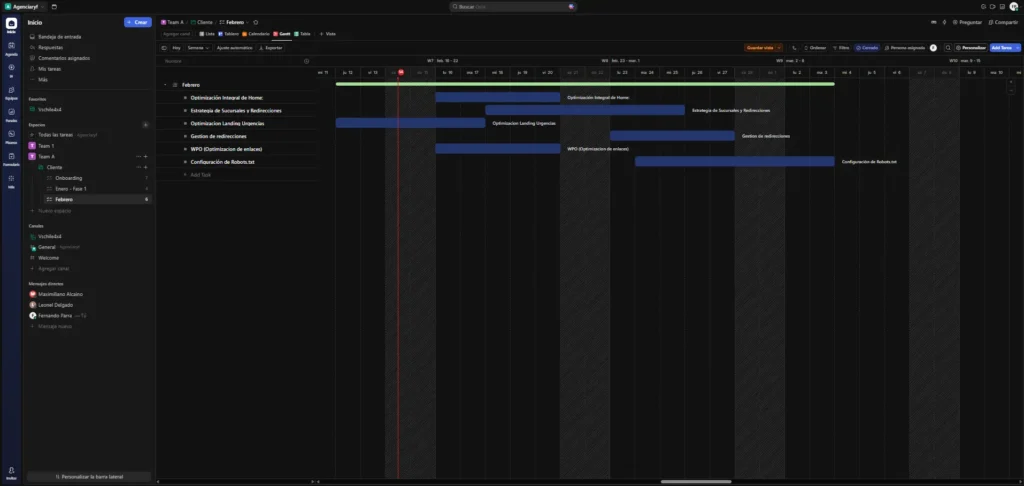Click the automations icon left of Preguntar
This screenshot has width=1024, height=486.
coord(944,22)
